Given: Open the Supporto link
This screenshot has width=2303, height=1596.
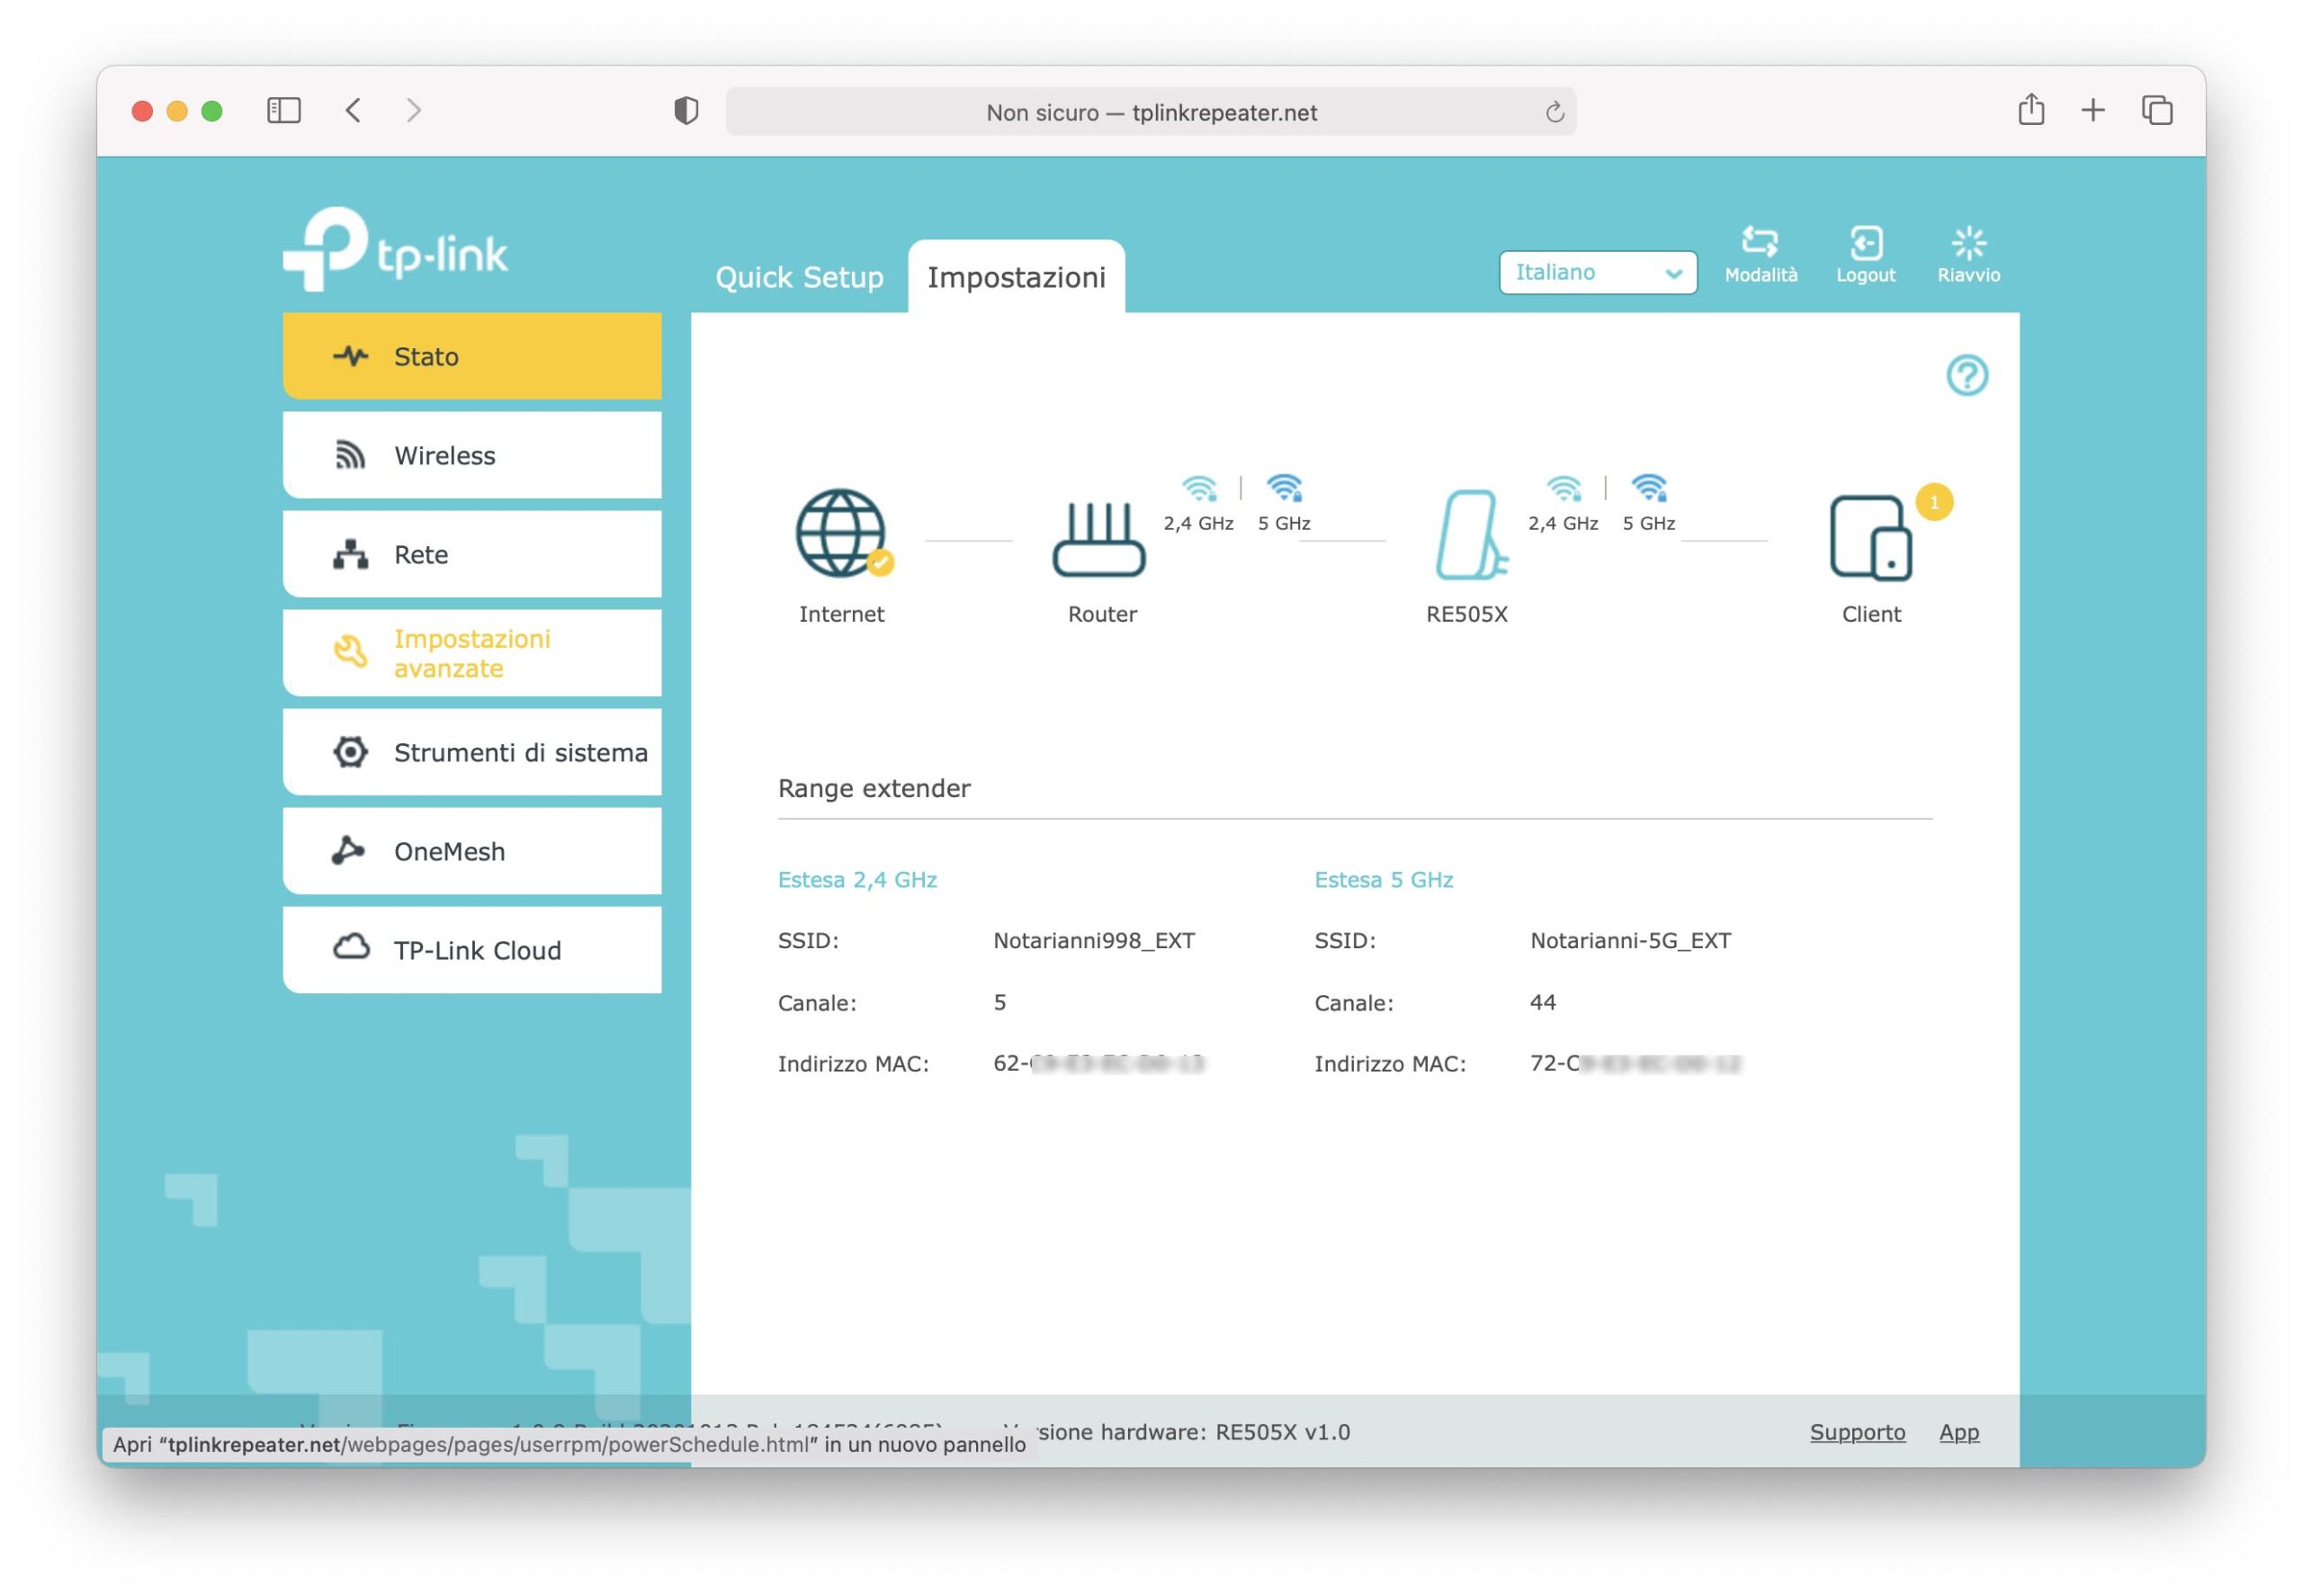Looking at the screenshot, I should coord(1857,1432).
